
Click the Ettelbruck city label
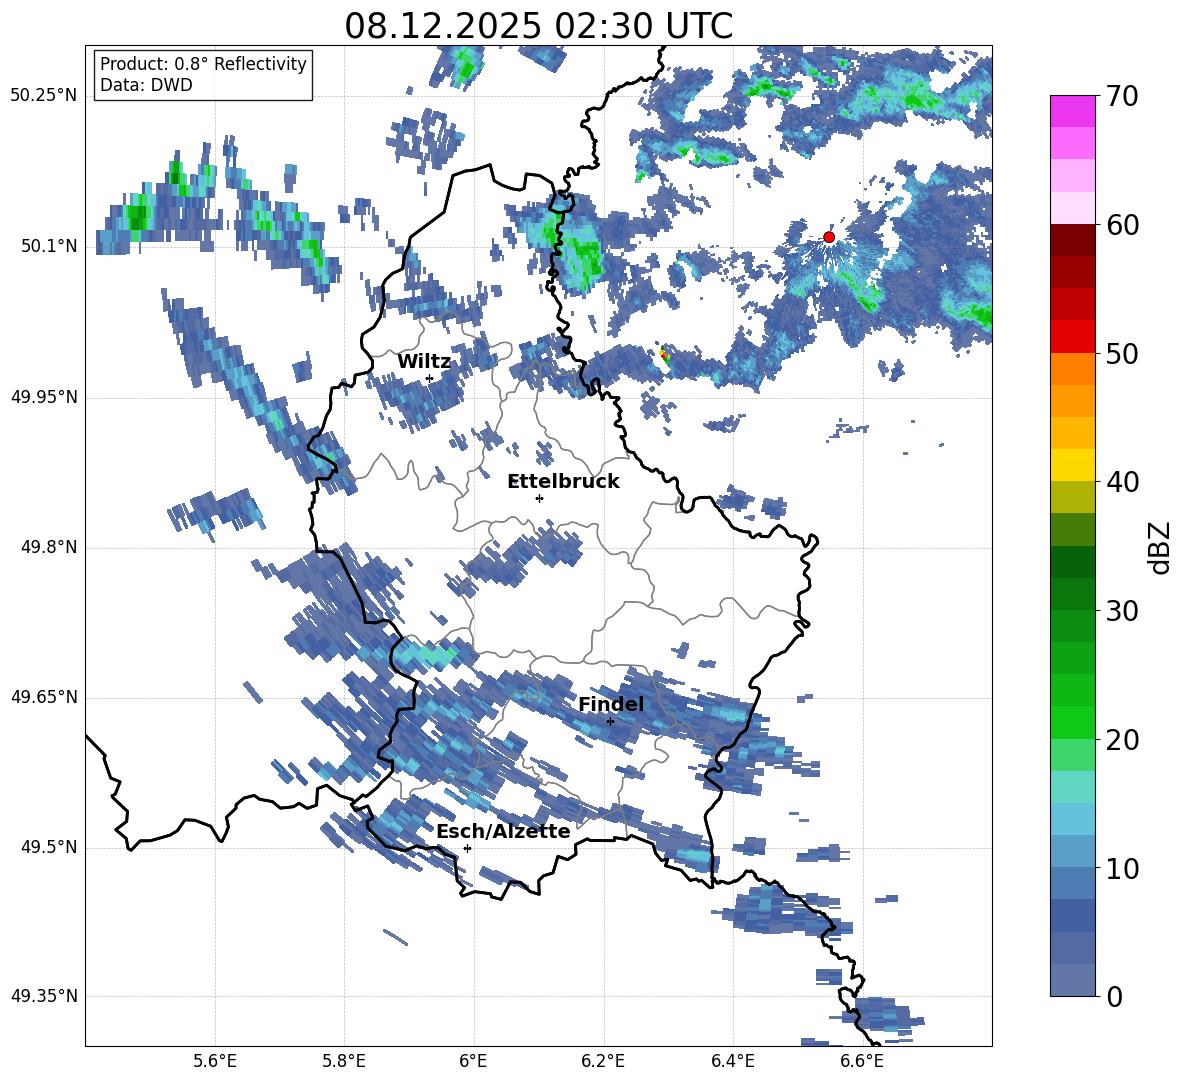pos(563,481)
